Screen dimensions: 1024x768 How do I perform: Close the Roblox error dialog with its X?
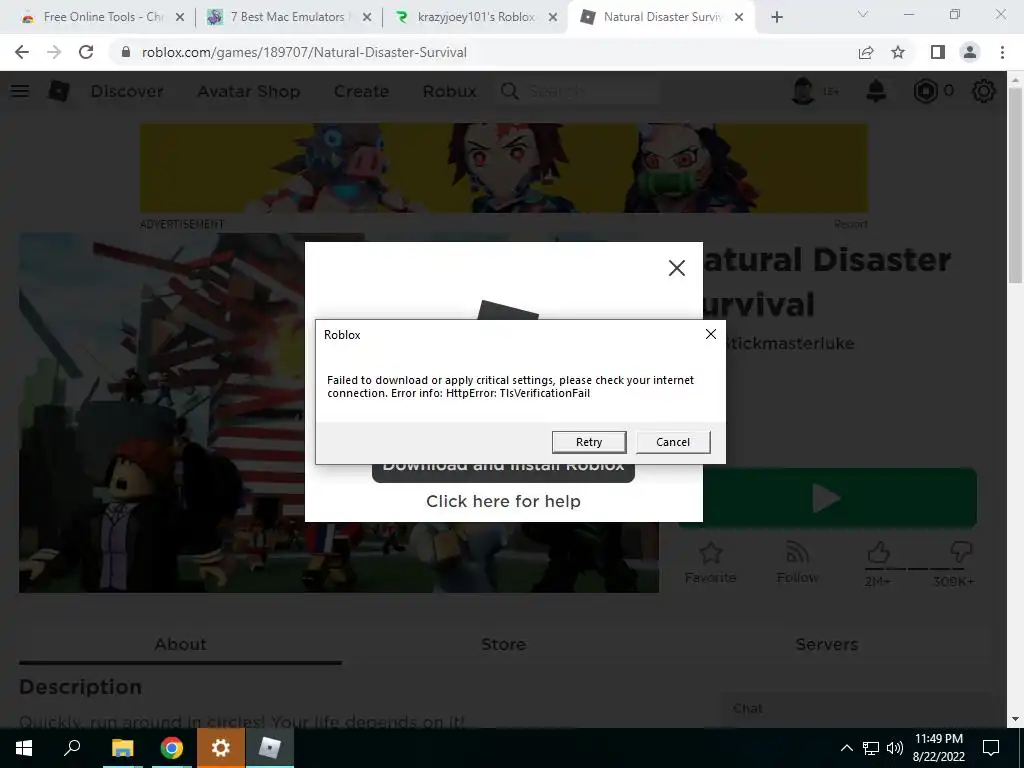711,334
